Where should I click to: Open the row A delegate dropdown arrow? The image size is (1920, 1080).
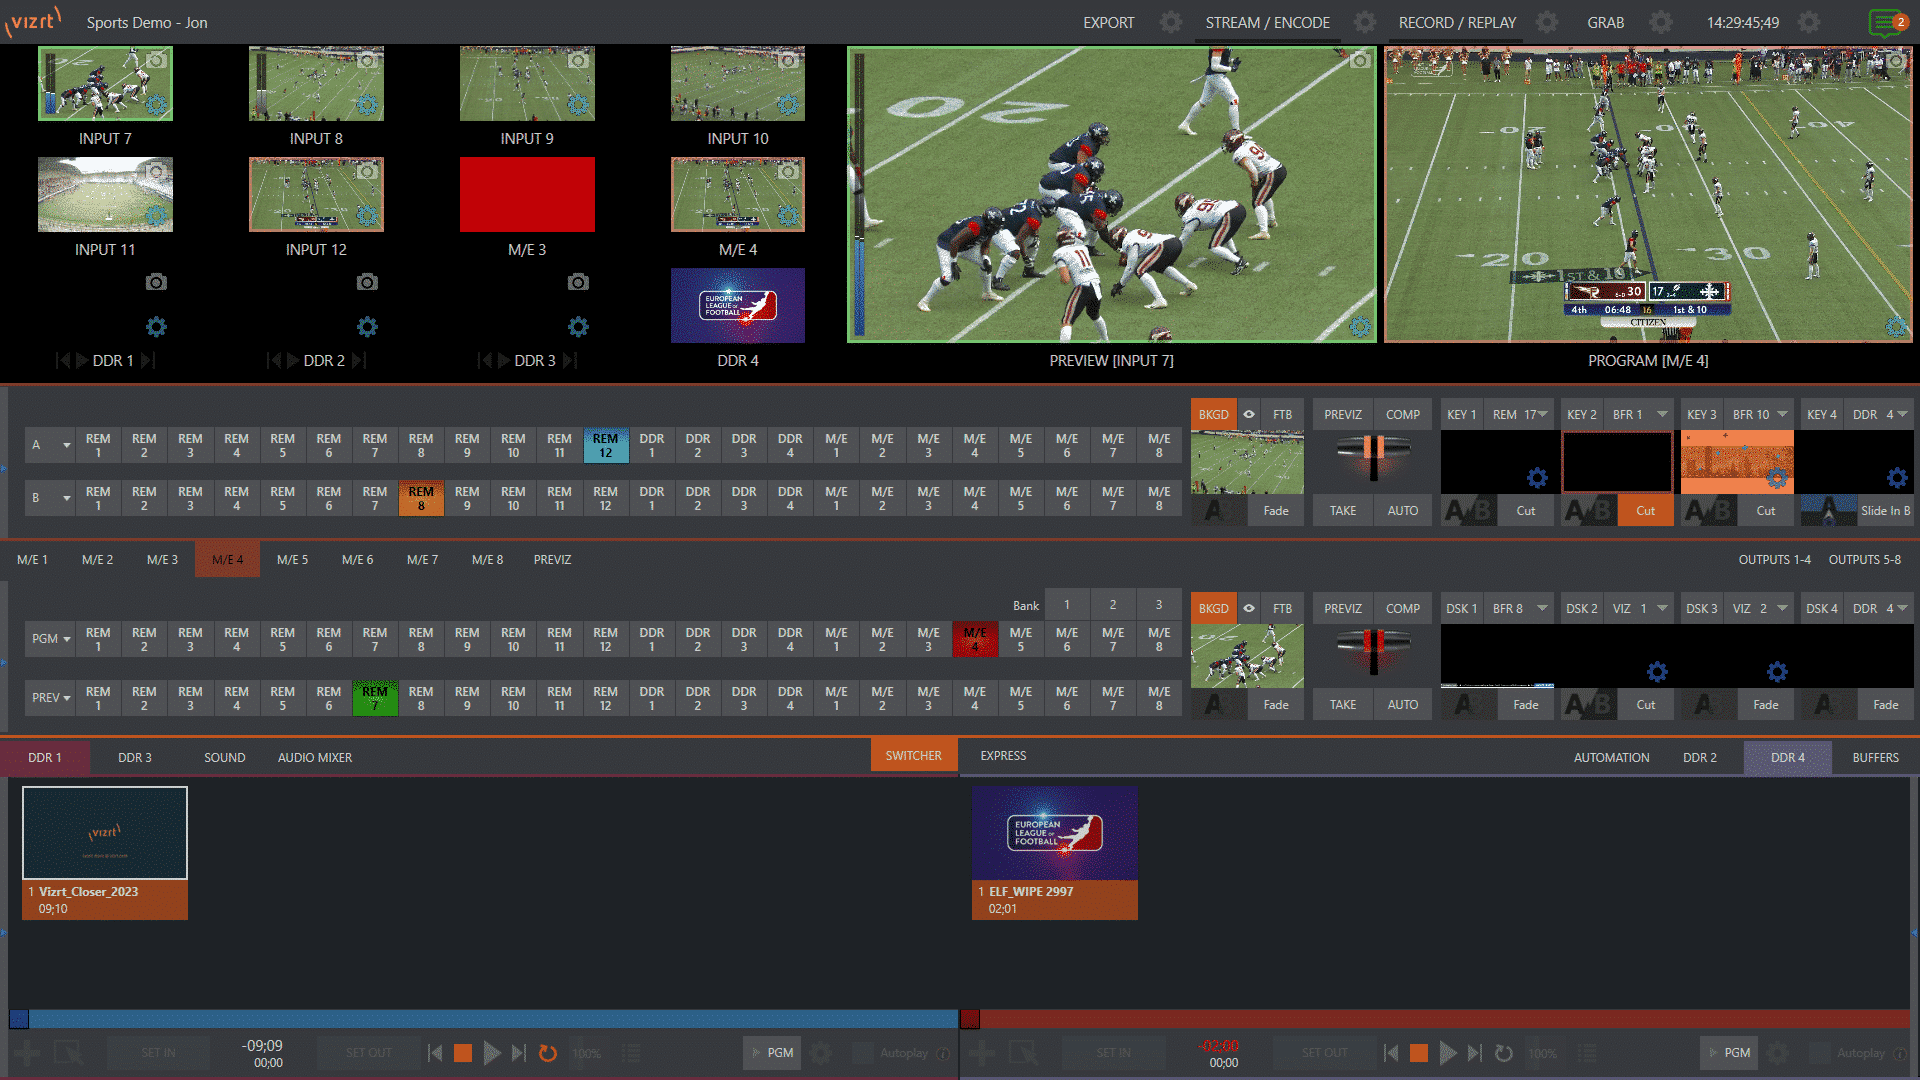click(66, 445)
